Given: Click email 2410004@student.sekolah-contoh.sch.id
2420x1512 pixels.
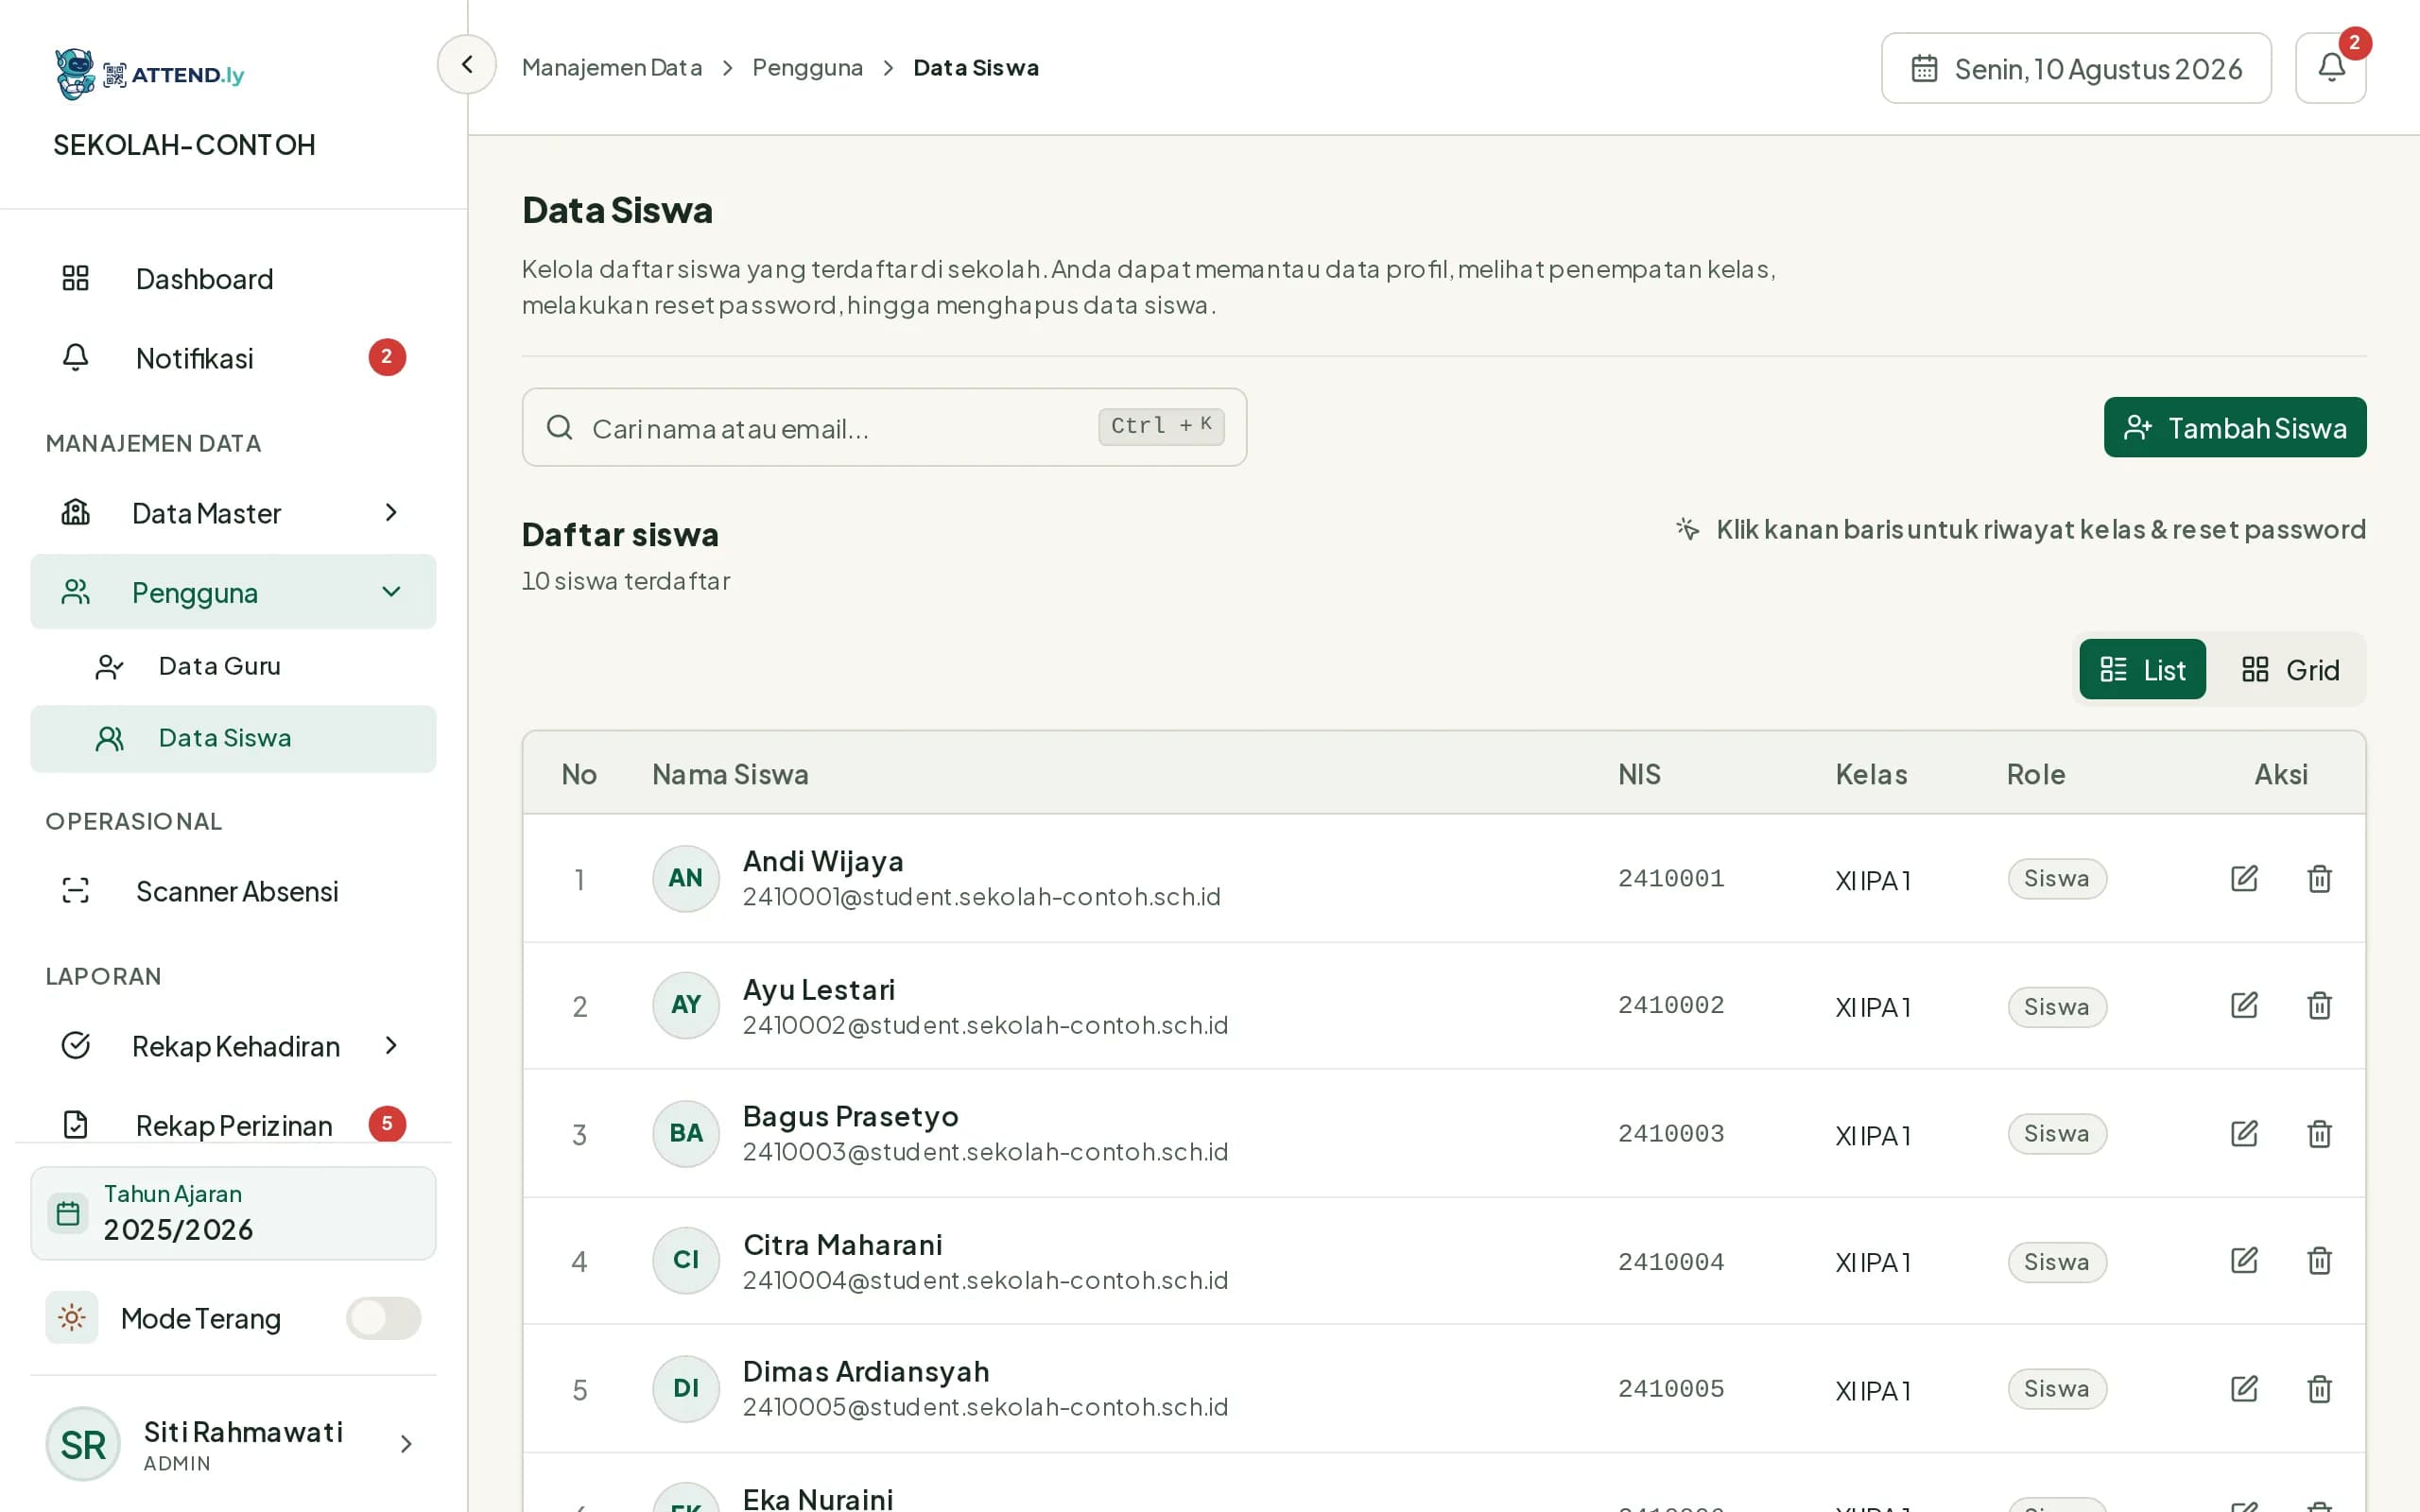Looking at the screenshot, I should coord(985,1280).
